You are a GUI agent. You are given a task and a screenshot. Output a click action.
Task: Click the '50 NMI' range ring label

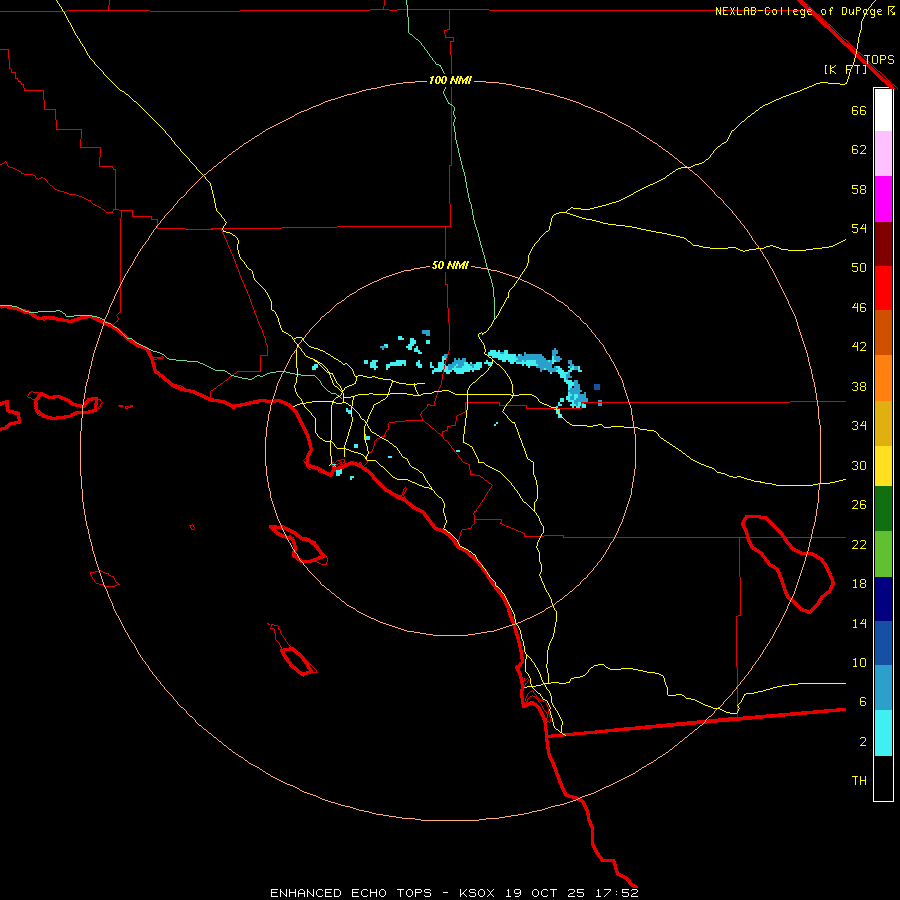pos(450,265)
